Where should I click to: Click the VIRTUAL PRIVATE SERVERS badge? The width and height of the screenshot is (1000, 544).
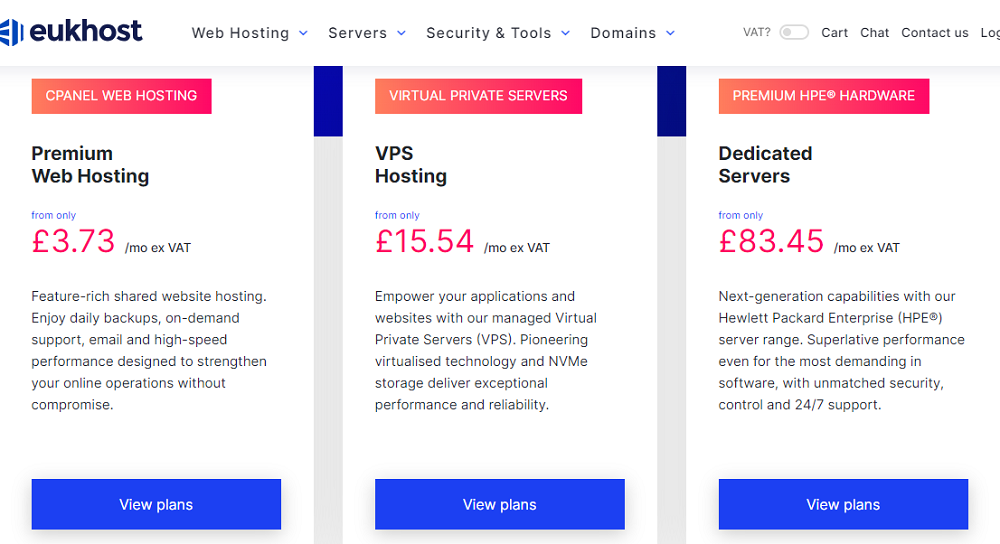pos(478,96)
